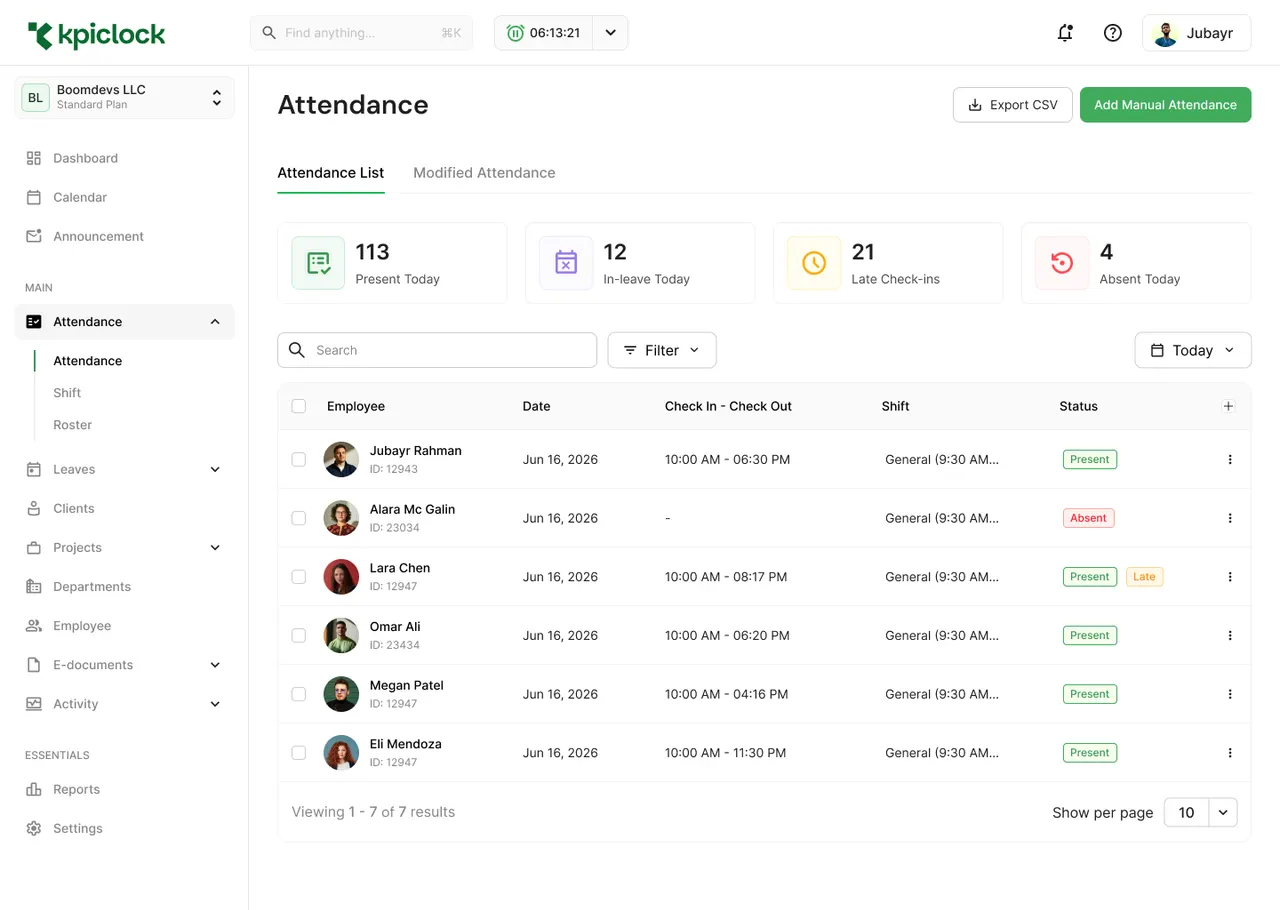Select the Attendance List tab

tap(331, 173)
